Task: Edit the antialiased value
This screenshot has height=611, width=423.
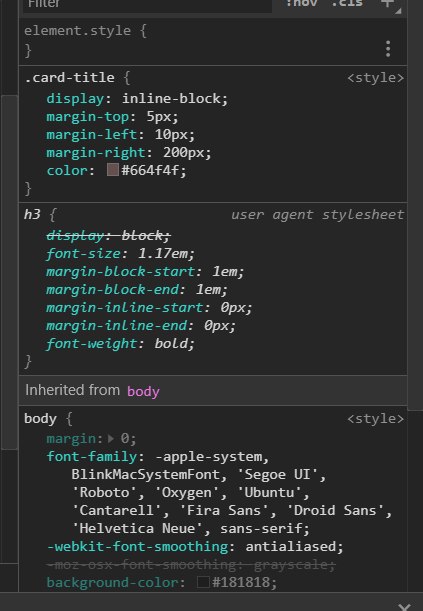Action: click(290, 546)
